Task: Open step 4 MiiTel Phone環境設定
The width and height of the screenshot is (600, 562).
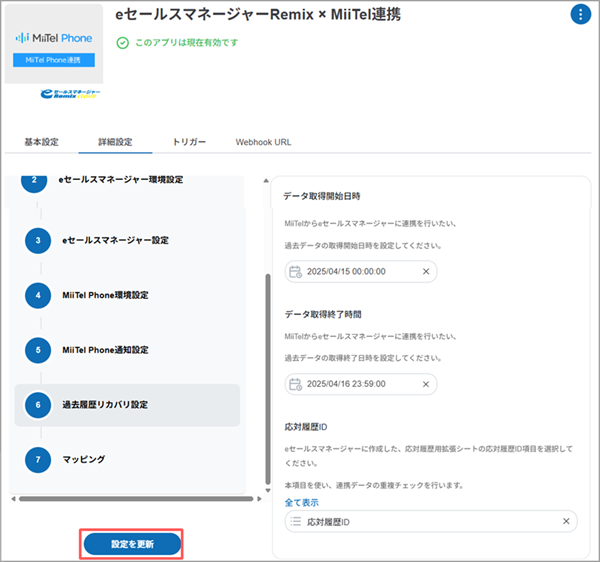Action: coord(104,295)
